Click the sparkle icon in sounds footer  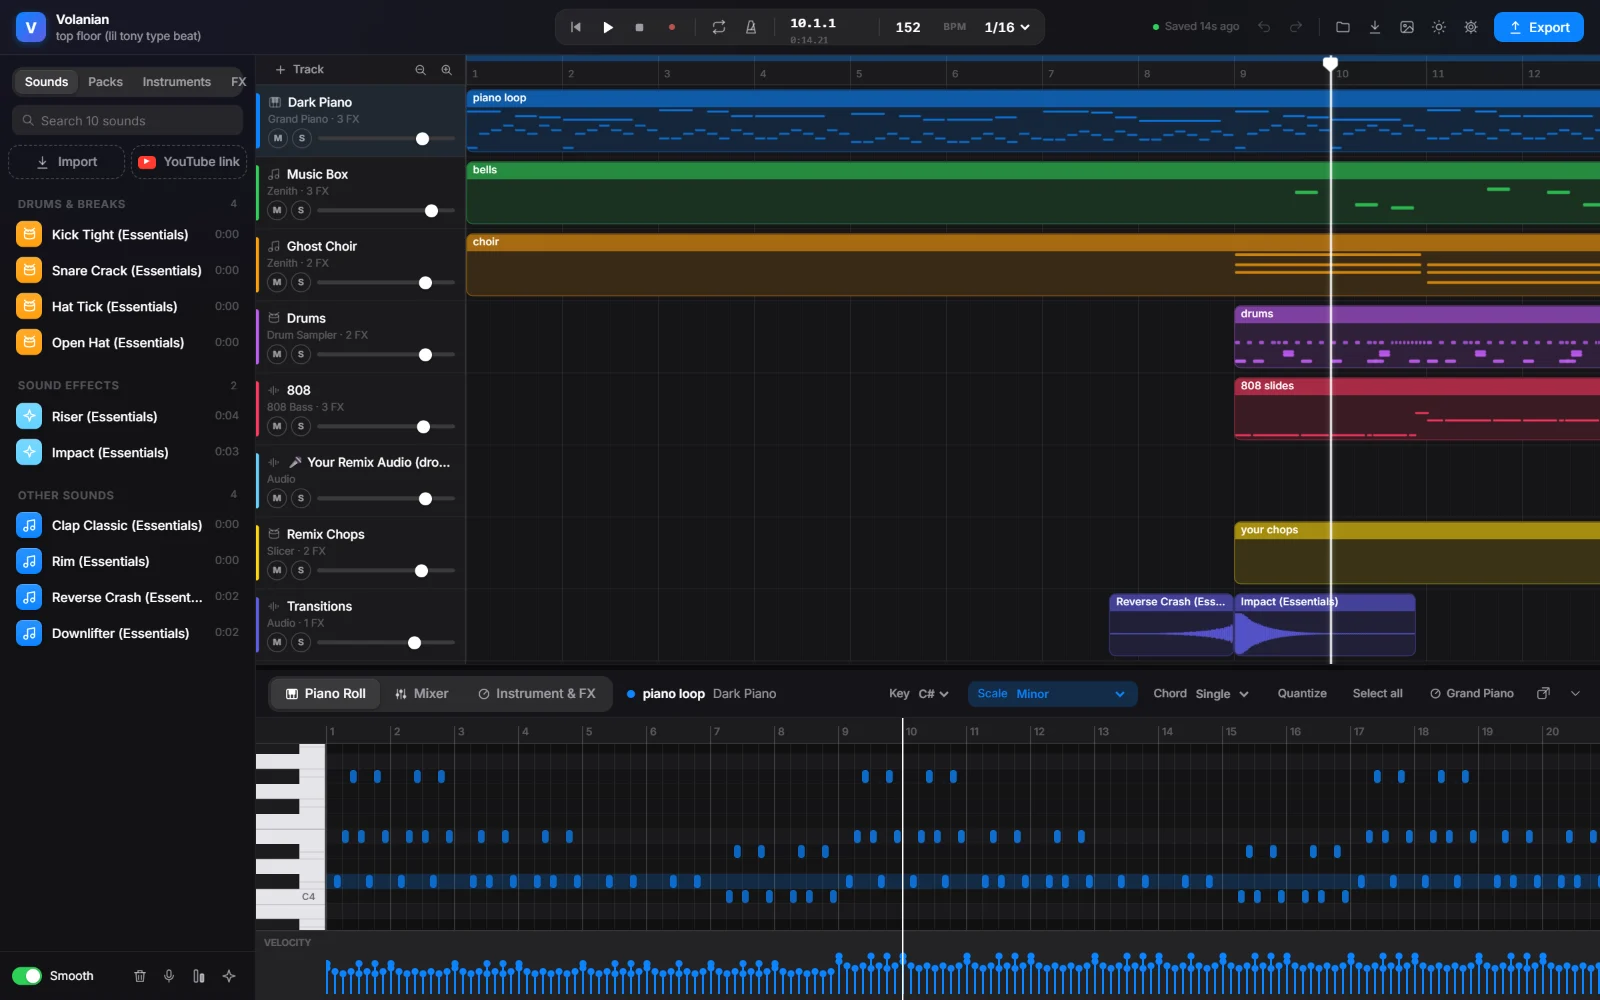(229, 976)
